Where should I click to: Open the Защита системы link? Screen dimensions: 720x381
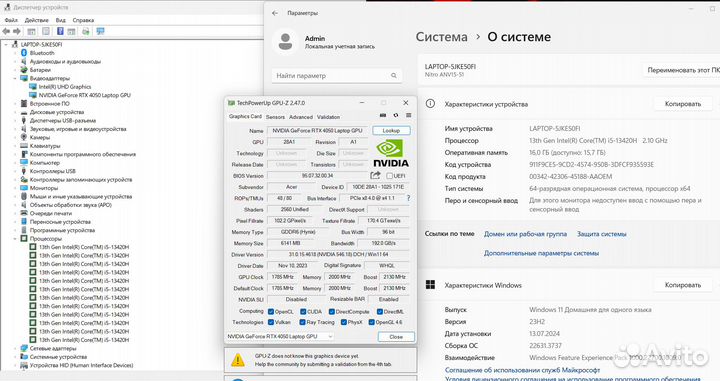pyautogui.click(x=602, y=234)
